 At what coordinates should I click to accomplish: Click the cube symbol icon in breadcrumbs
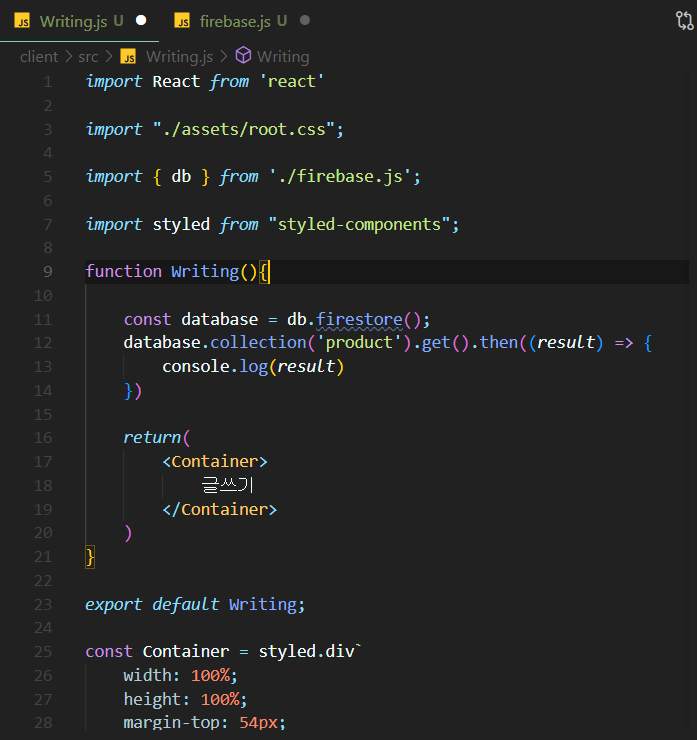point(244,55)
